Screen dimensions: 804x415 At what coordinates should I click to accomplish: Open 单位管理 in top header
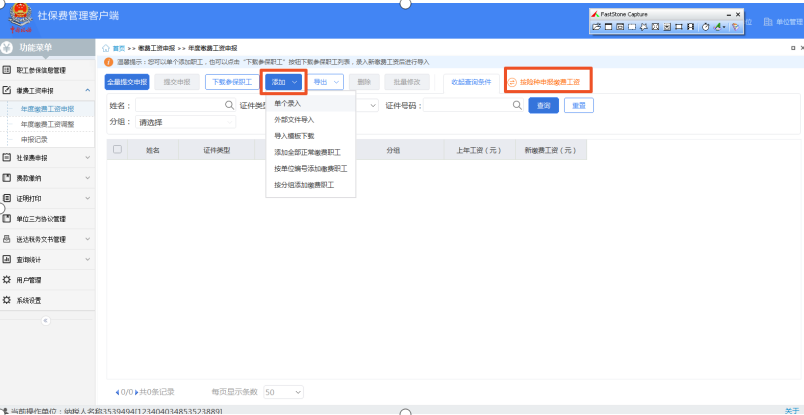tap(779, 21)
